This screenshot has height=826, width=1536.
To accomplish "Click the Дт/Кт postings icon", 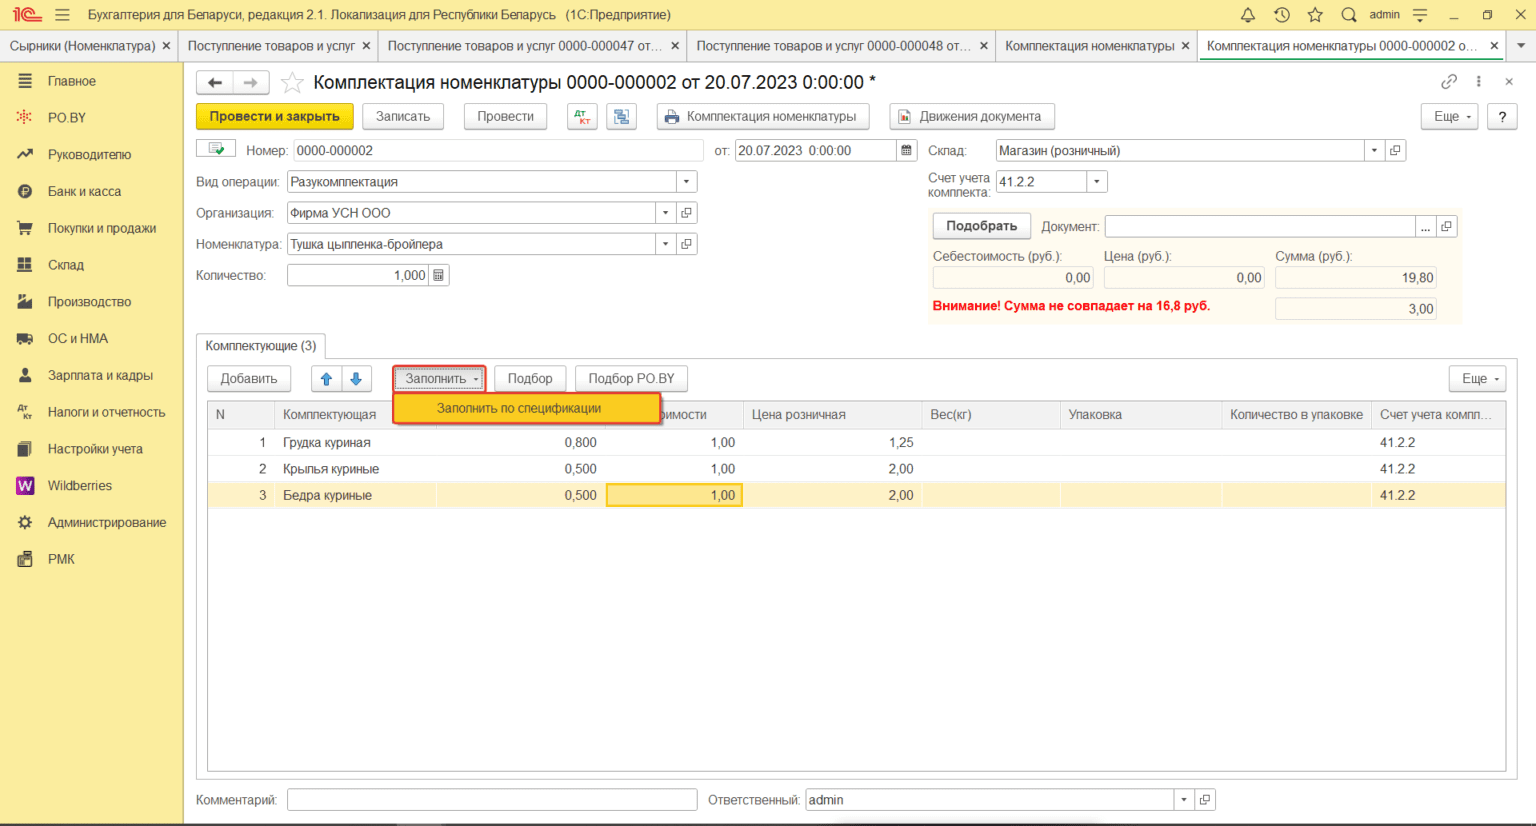I will pos(582,117).
